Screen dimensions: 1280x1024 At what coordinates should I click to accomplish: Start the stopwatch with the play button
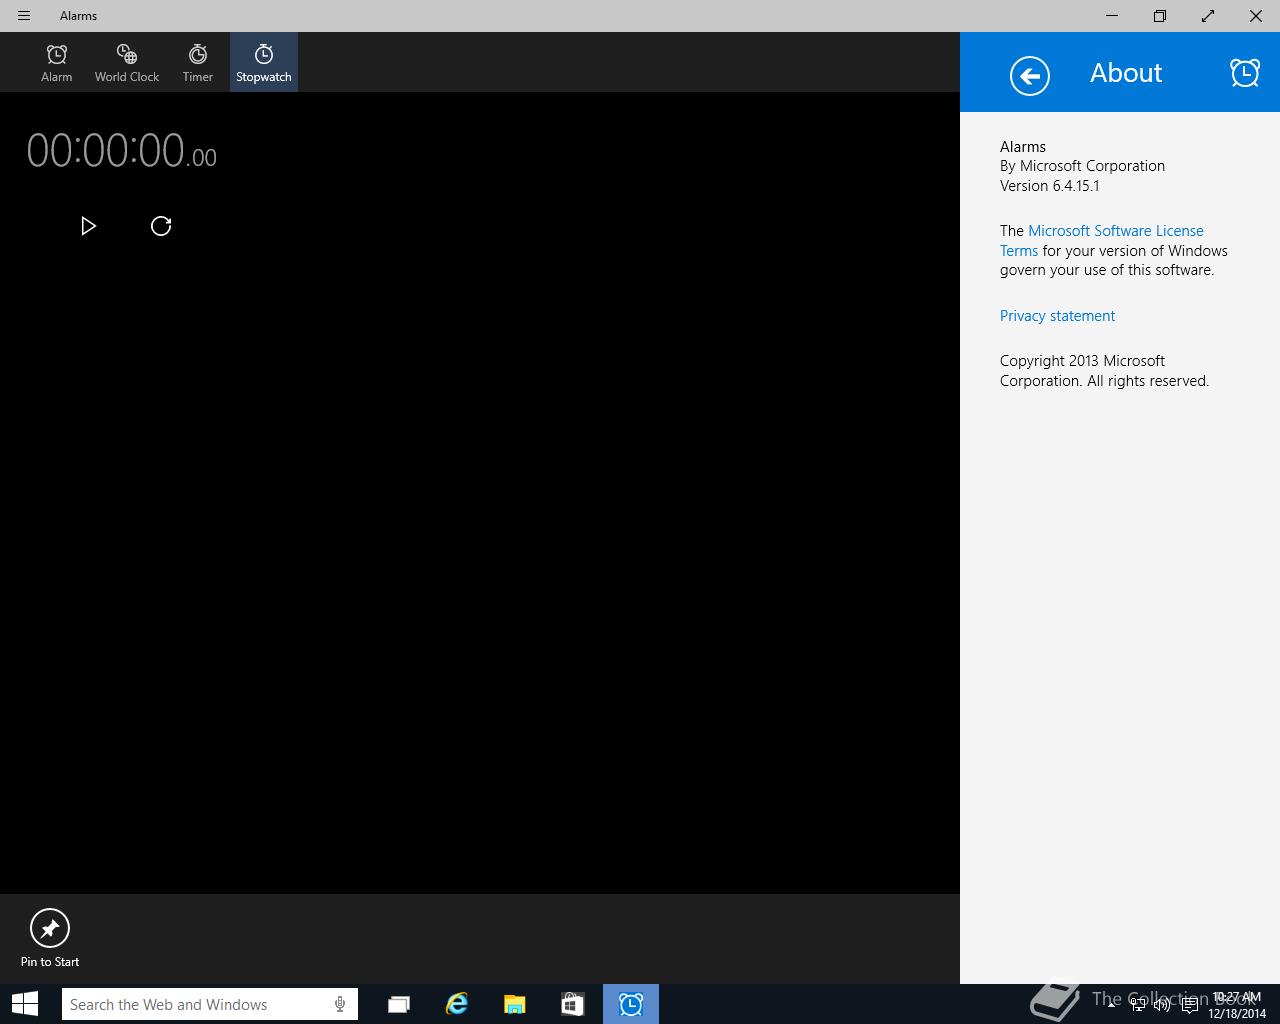88,226
